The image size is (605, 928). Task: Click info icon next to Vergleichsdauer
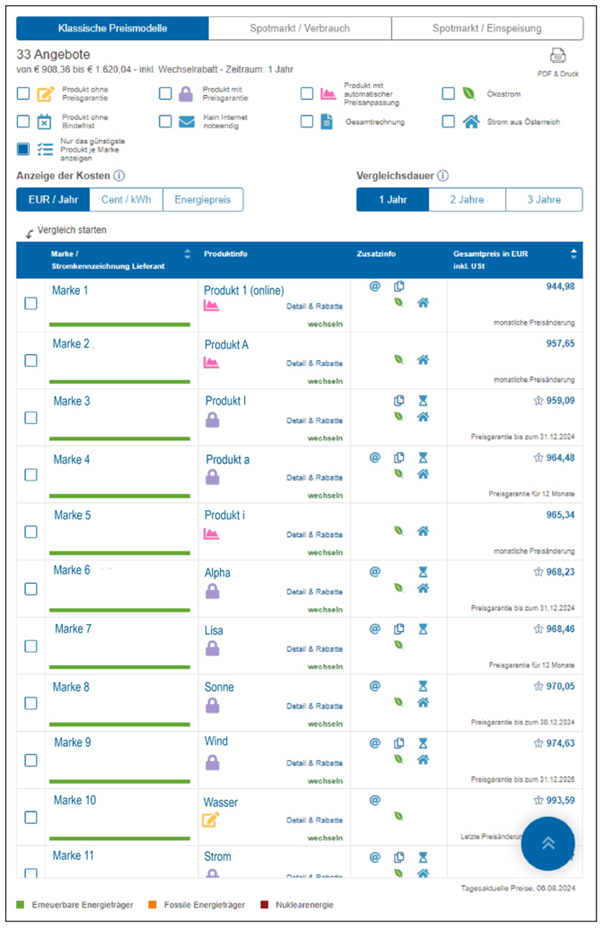pyautogui.click(x=442, y=176)
